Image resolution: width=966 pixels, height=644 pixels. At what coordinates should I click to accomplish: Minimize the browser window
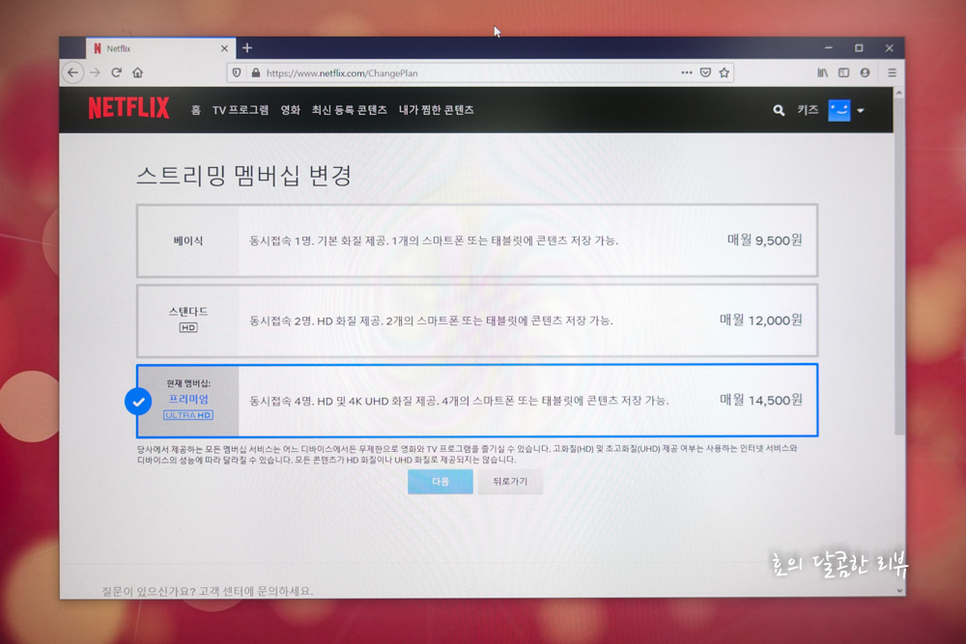click(x=829, y=48)
